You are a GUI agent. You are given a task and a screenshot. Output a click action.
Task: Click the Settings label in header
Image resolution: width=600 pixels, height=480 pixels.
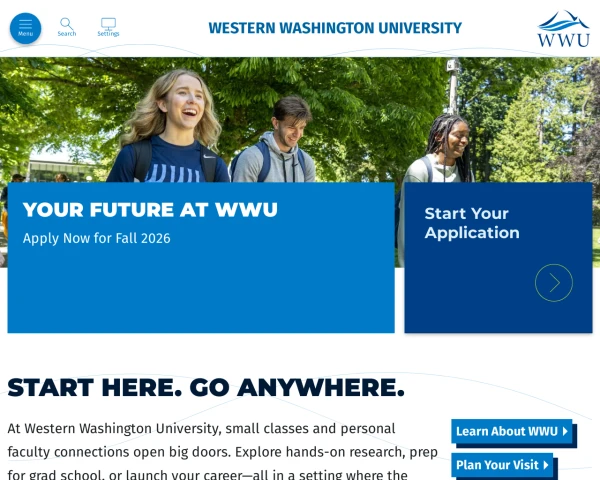coord(108,34)
